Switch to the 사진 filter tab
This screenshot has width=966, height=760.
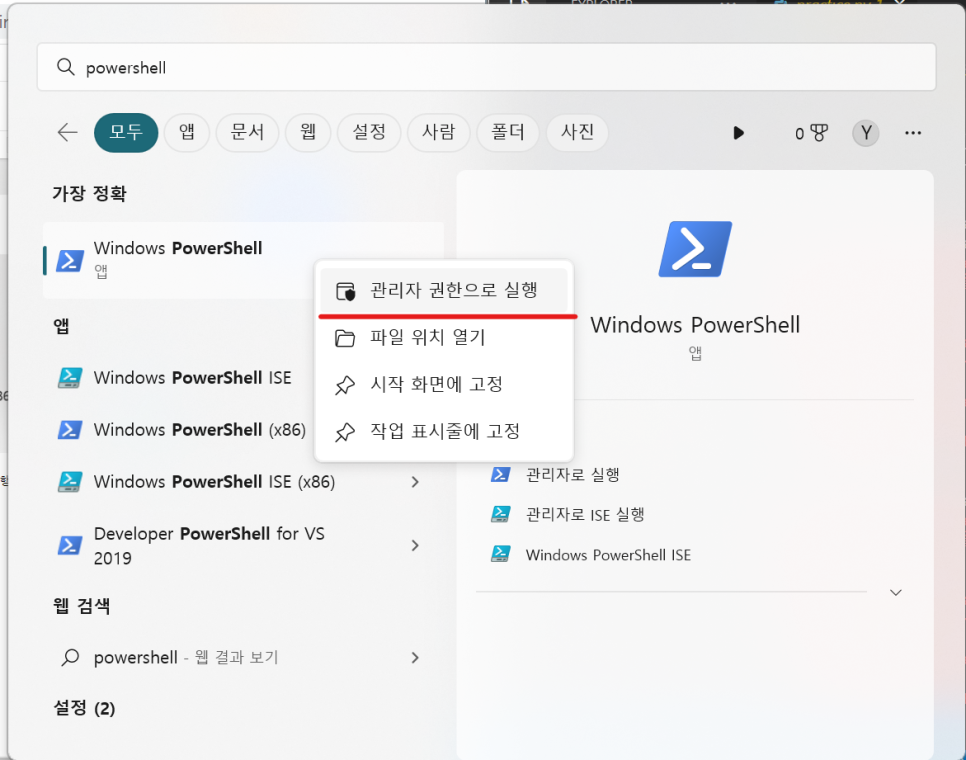(x=577, y=132)
